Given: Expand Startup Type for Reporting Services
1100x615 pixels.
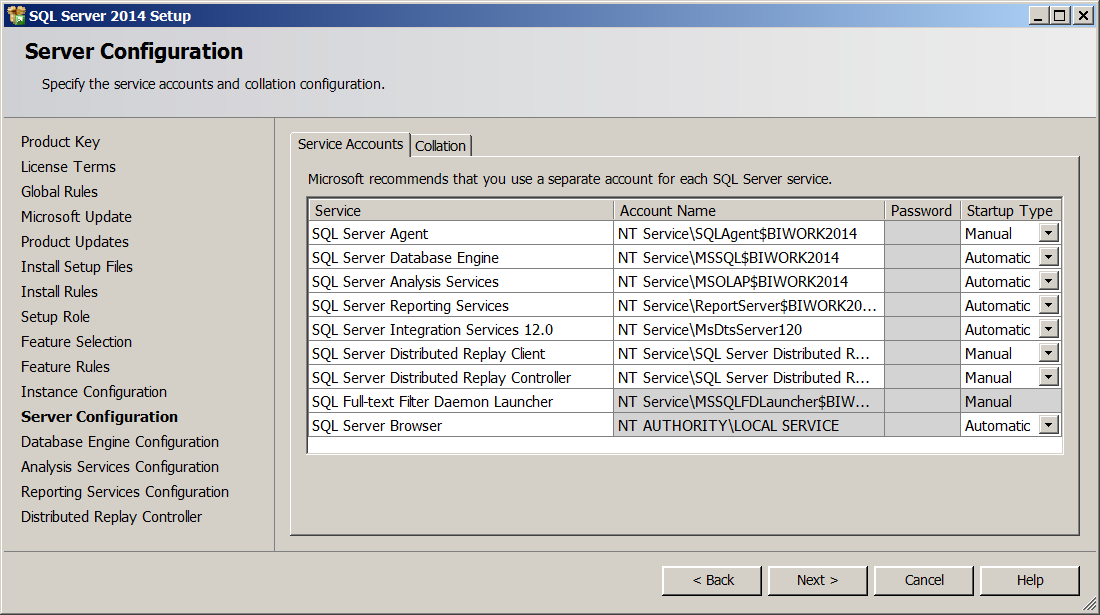Looking at the screenshot, I should pyautogui.click(x=1048, y=306).
